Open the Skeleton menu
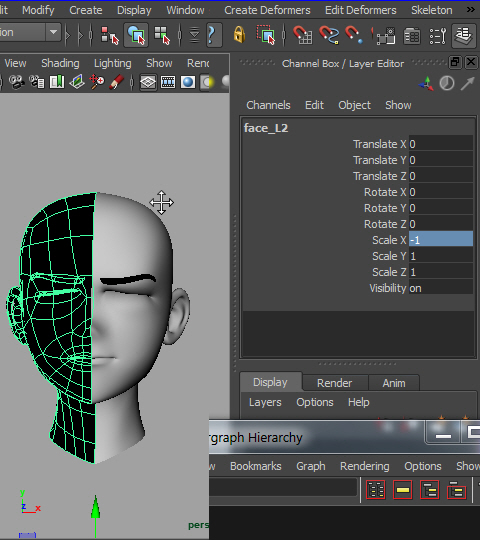Image resolution: width=480 pixels, height=540 pixels. 431,10
